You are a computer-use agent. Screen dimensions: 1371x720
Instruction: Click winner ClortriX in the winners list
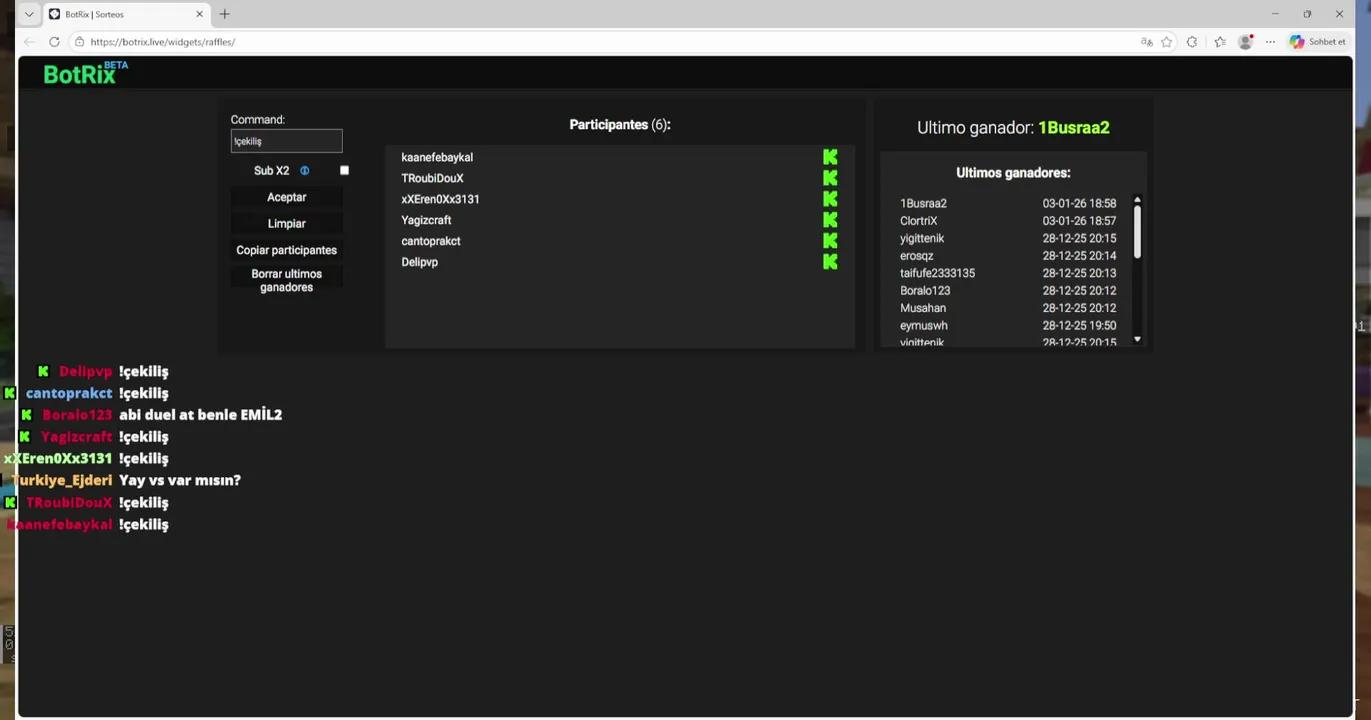[919, 221]
